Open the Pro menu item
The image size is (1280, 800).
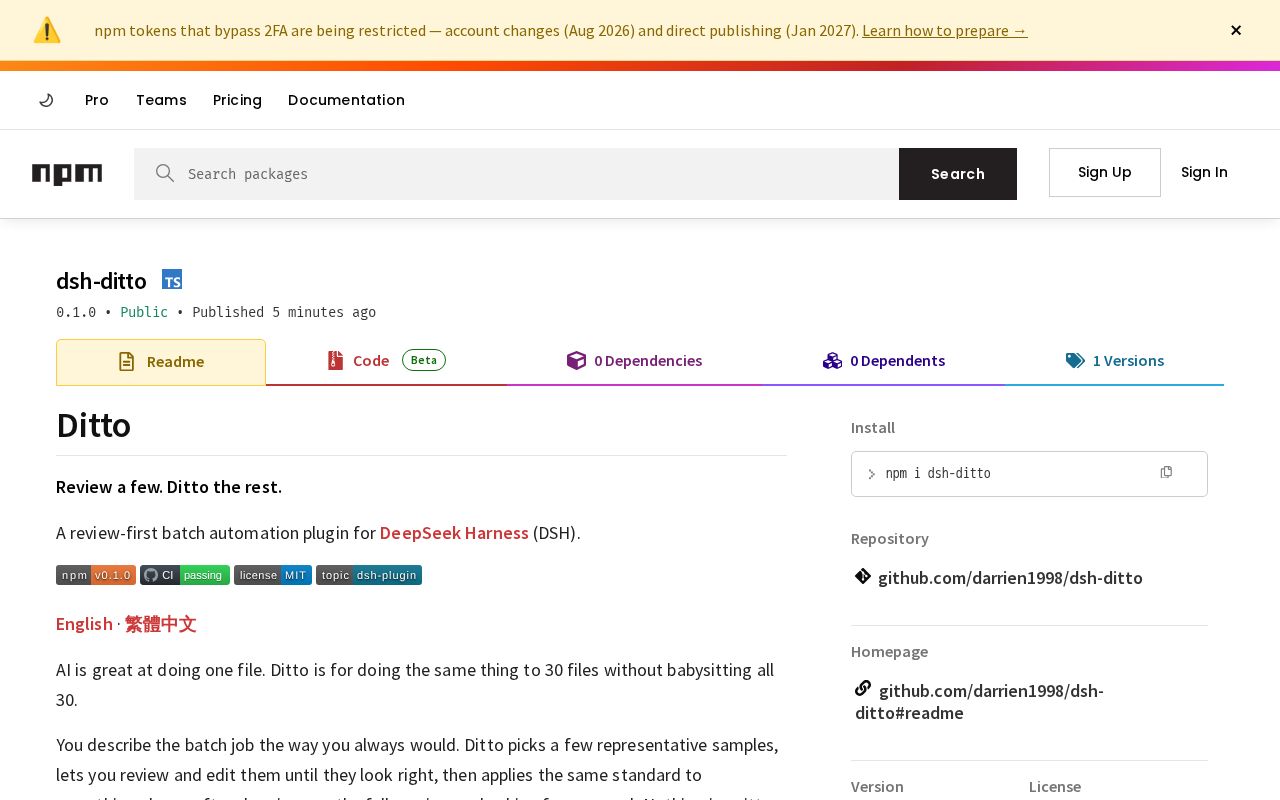(x=97, y=100)
